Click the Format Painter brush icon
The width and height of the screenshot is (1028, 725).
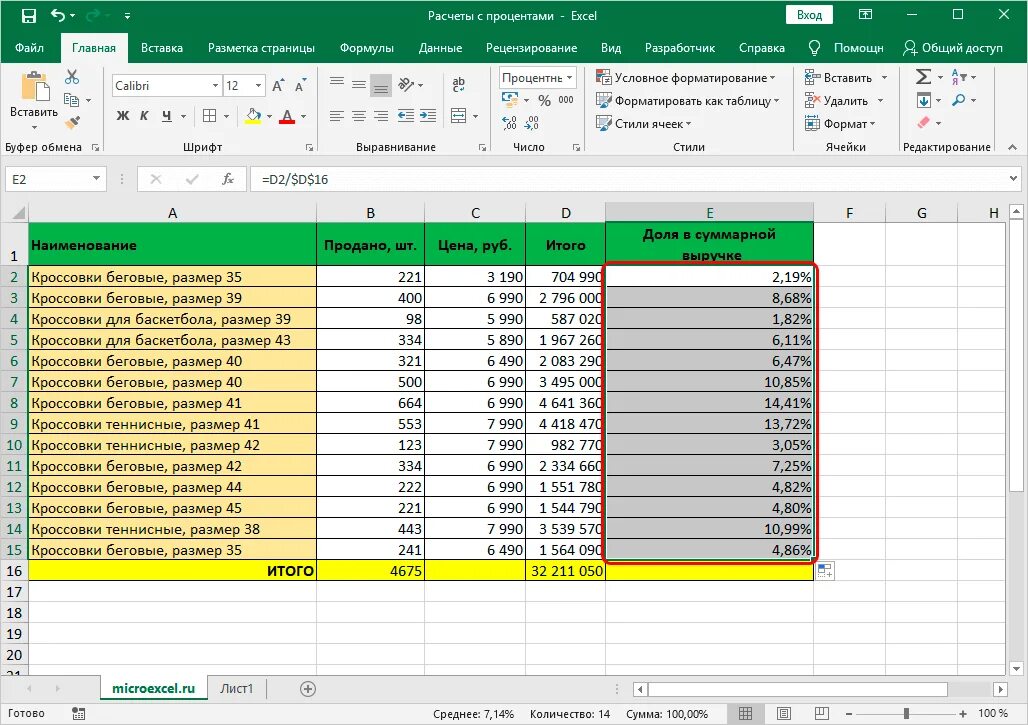[x=72, y=123]
